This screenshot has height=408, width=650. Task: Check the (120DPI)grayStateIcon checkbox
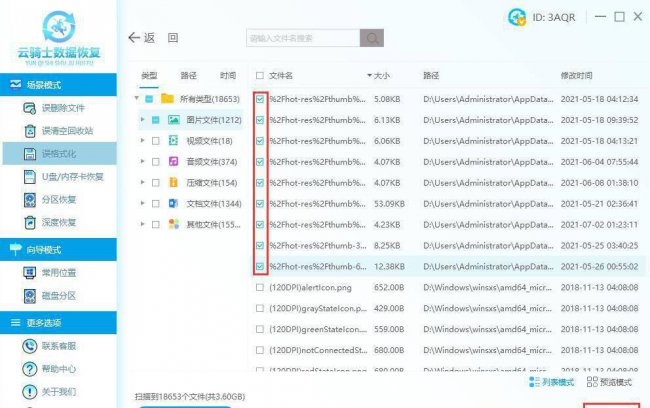point(260,308)
